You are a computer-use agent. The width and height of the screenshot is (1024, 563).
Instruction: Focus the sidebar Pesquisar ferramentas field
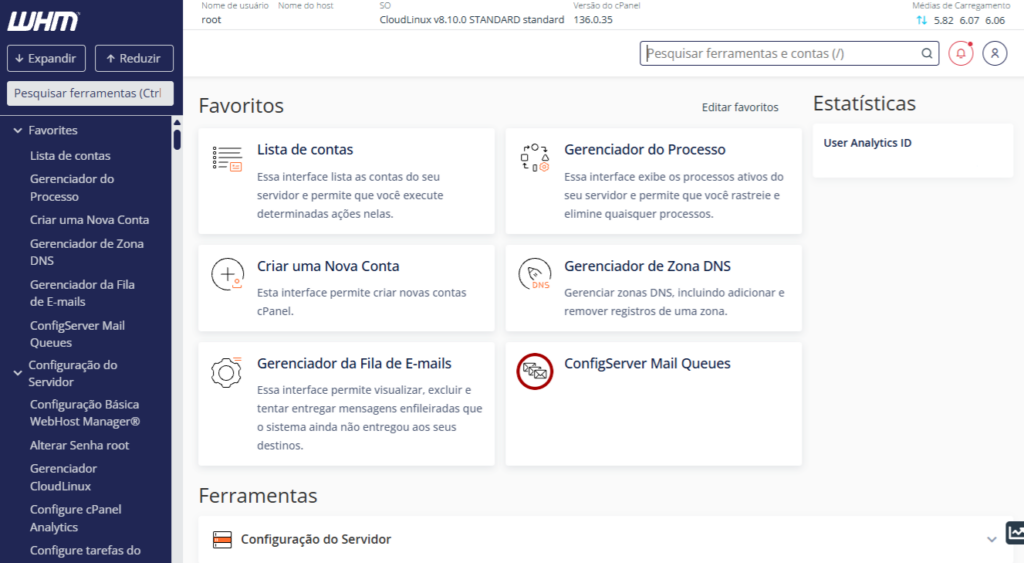click(x=90, y=93)
